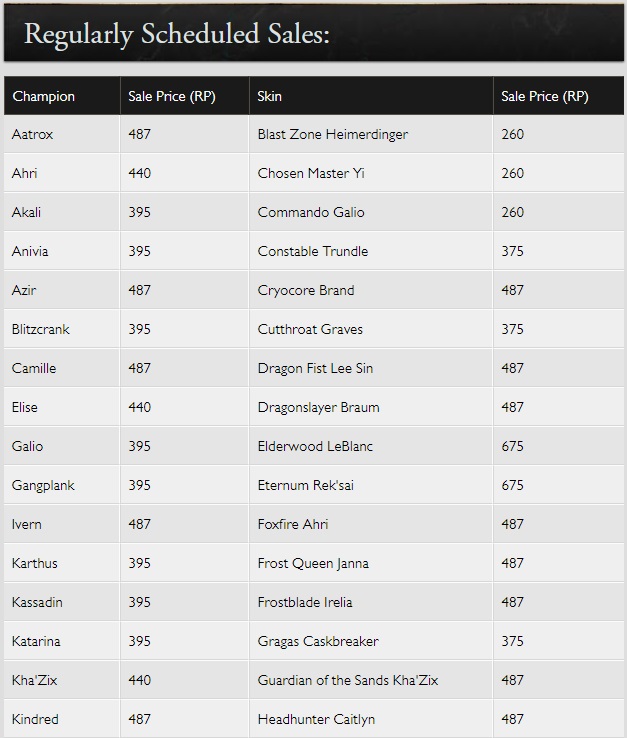
Task: Select the Aatrox champion cell
Action: pyautogui.click(x=33, y=134)
